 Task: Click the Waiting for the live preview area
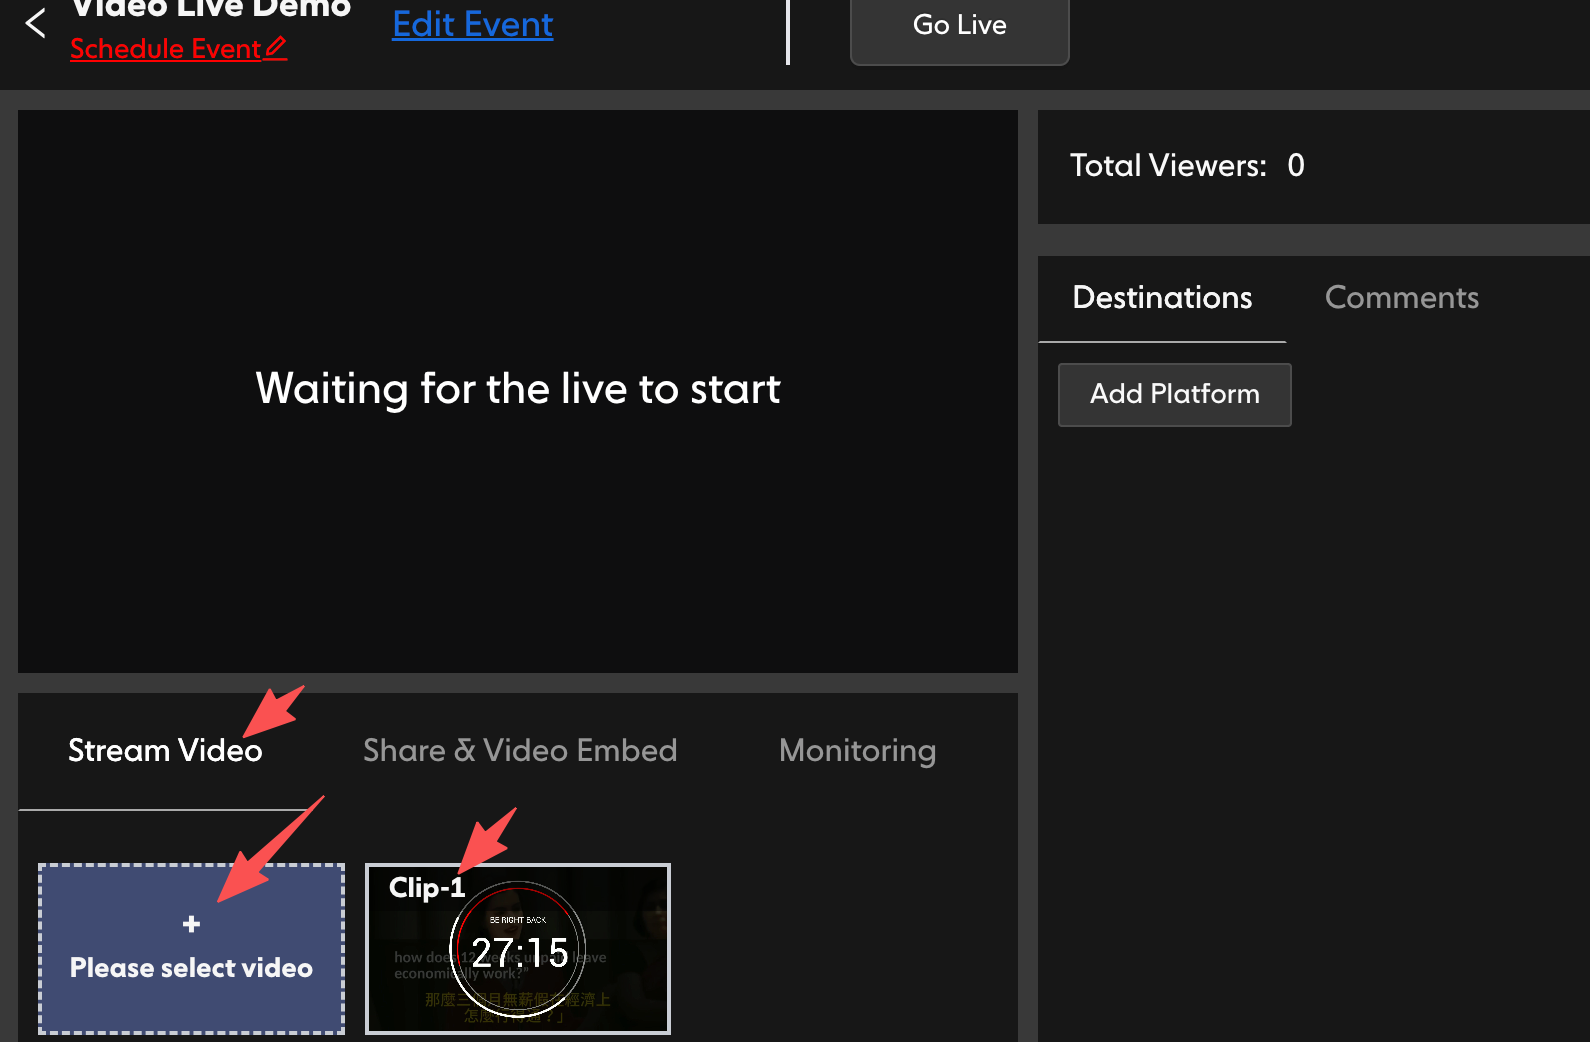518,391
